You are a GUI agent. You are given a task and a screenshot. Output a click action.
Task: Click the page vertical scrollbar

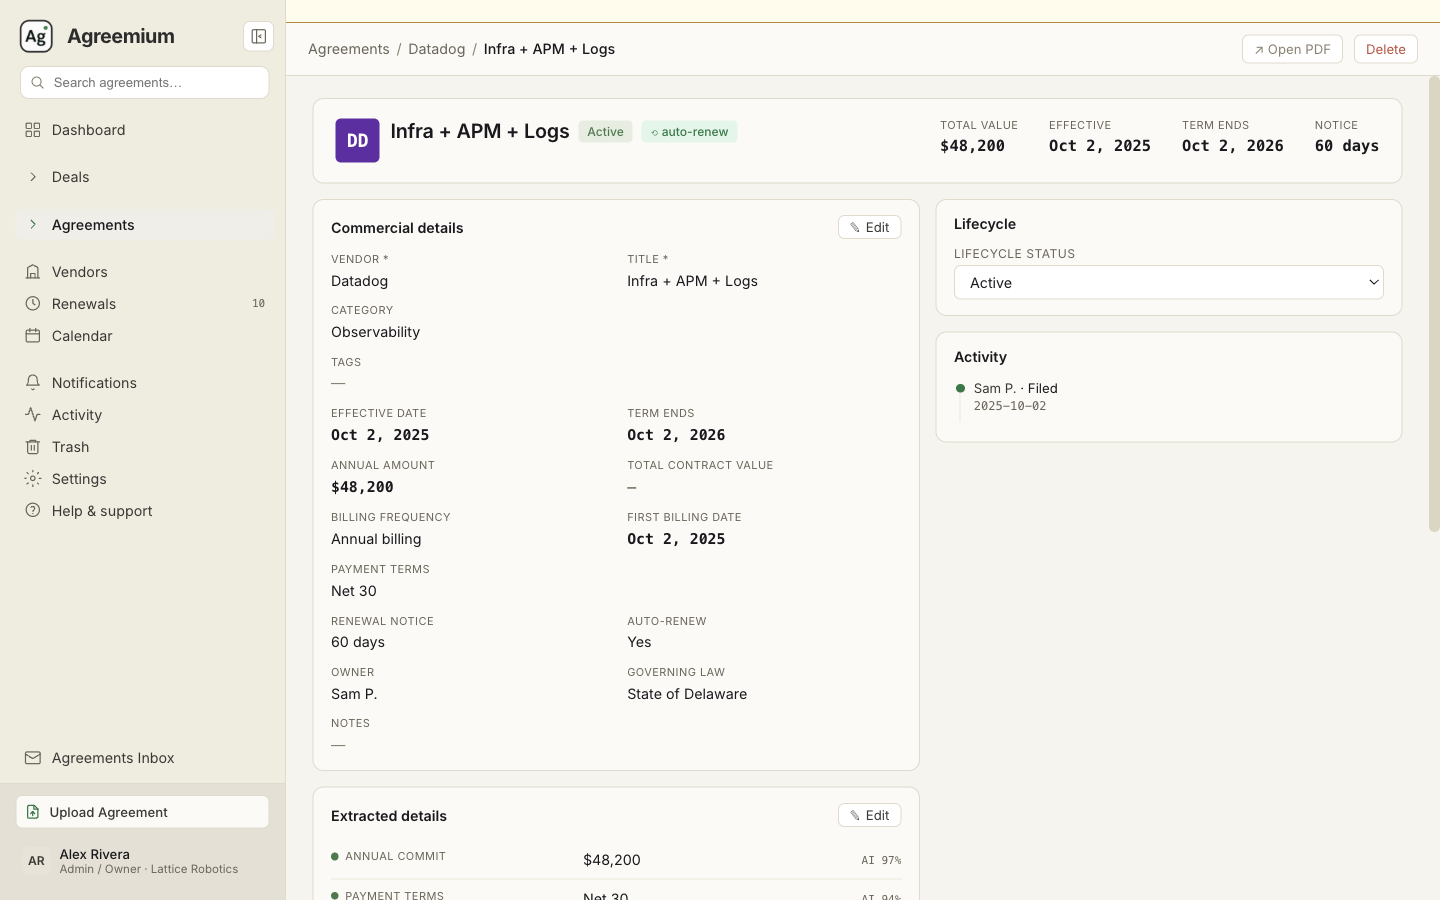pyautogui.click(x=1434, y=304)
